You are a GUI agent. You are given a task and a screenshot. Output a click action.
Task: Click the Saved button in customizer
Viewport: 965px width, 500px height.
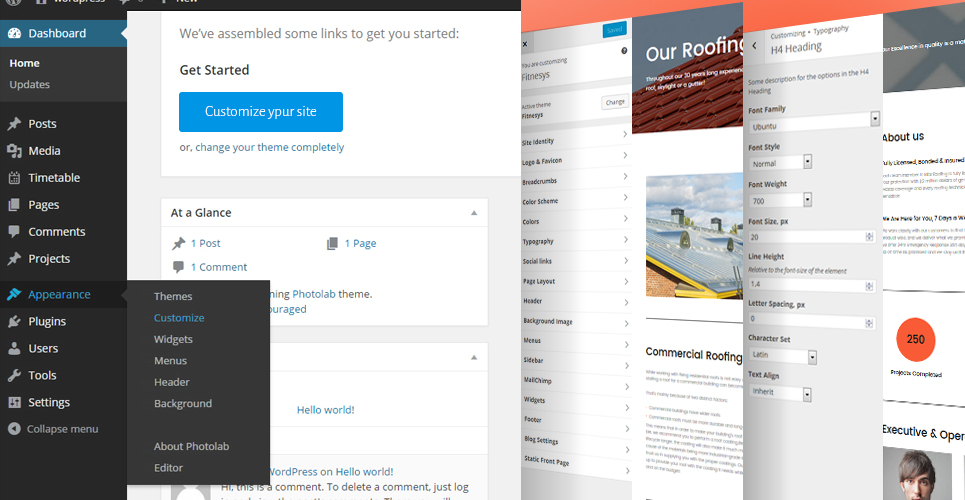614,30
